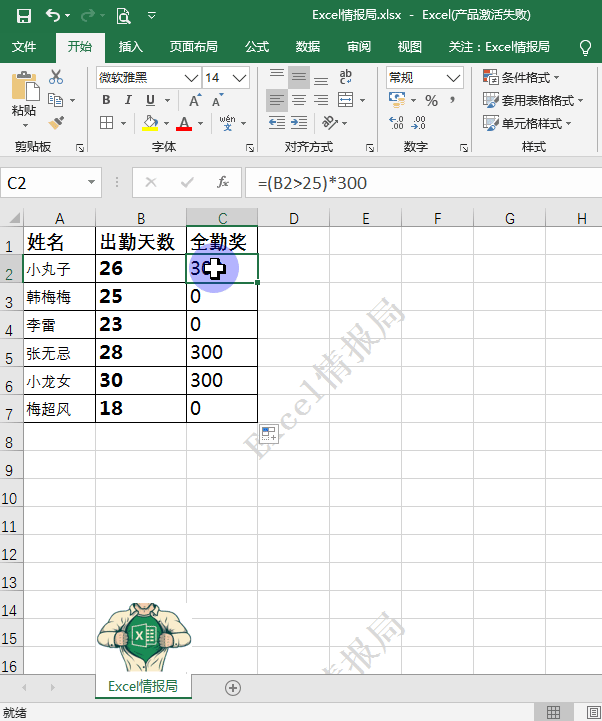Click the Paste clipboard icon
Viewport: 602px width, 721px height.
[x=23, y=90]
